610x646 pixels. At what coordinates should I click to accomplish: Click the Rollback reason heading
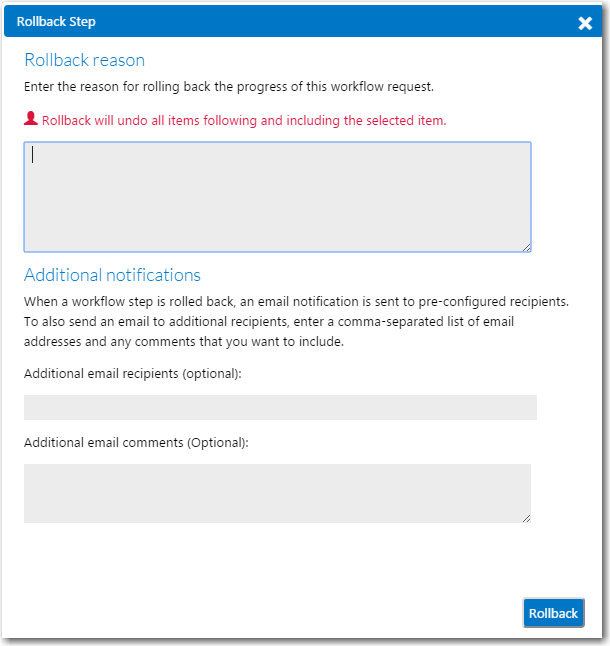(x=84, y=60)
